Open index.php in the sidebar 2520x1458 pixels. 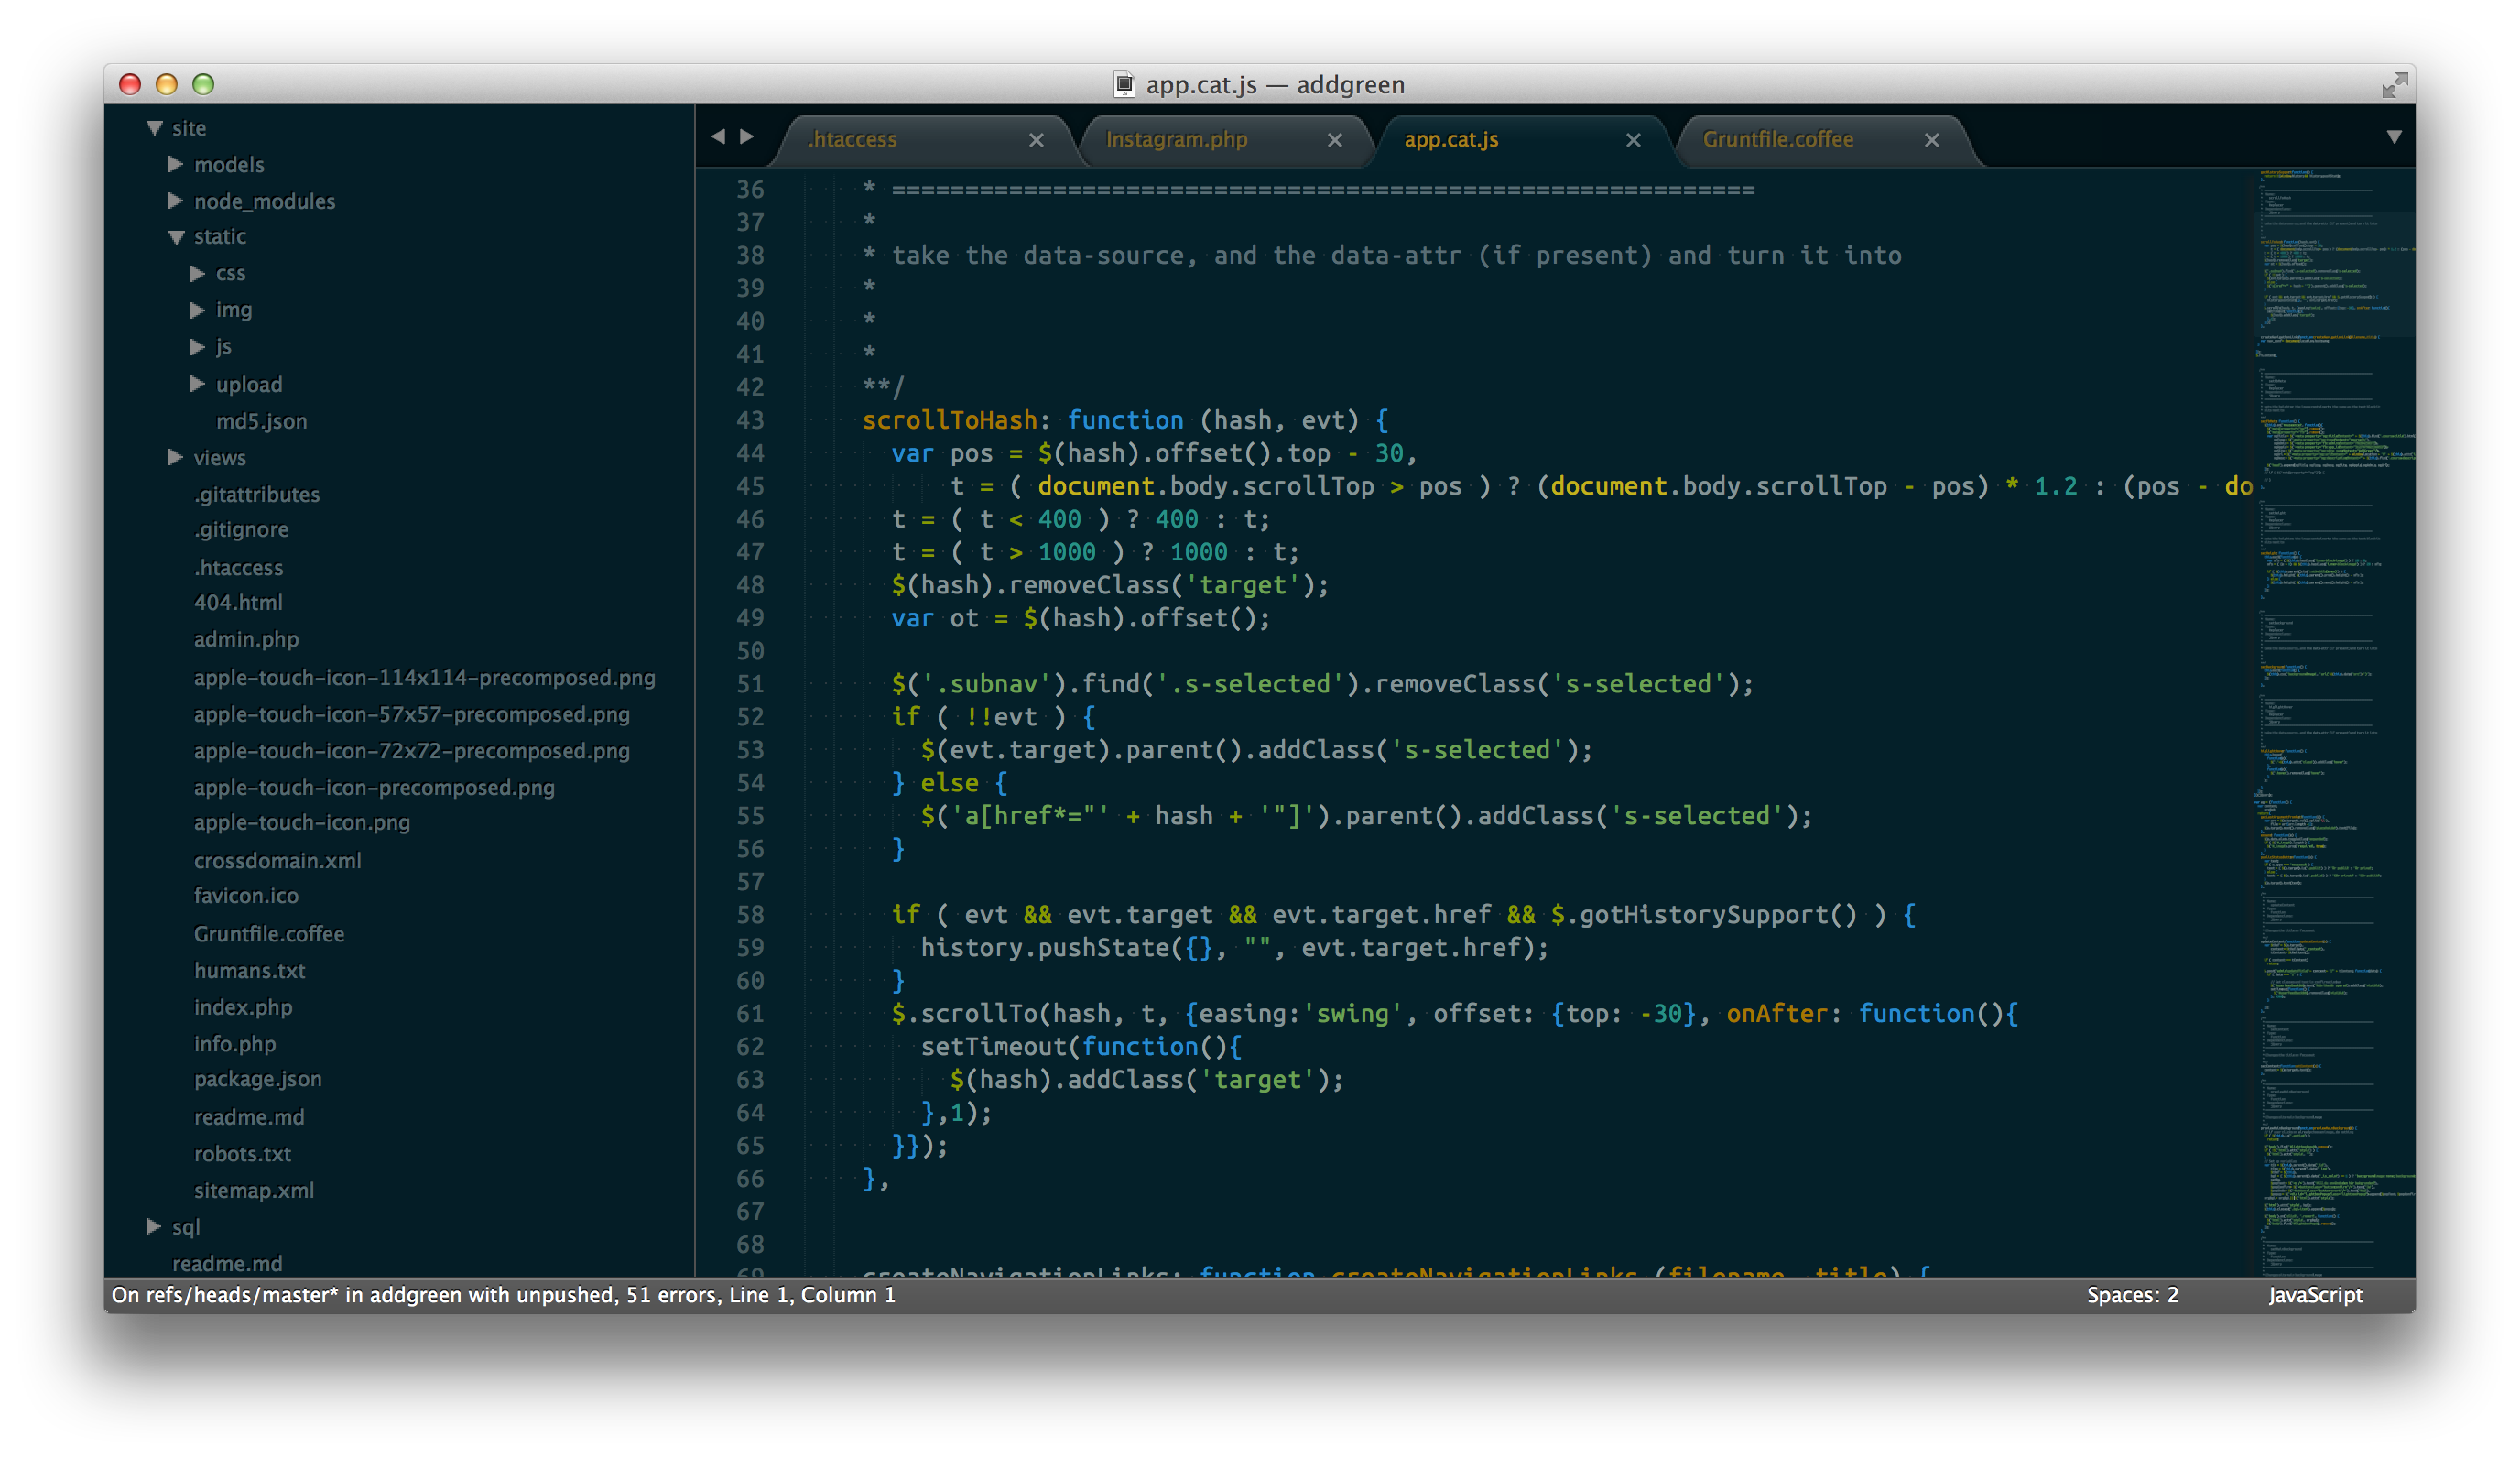pyautogui.click(x=243, y=1007)
